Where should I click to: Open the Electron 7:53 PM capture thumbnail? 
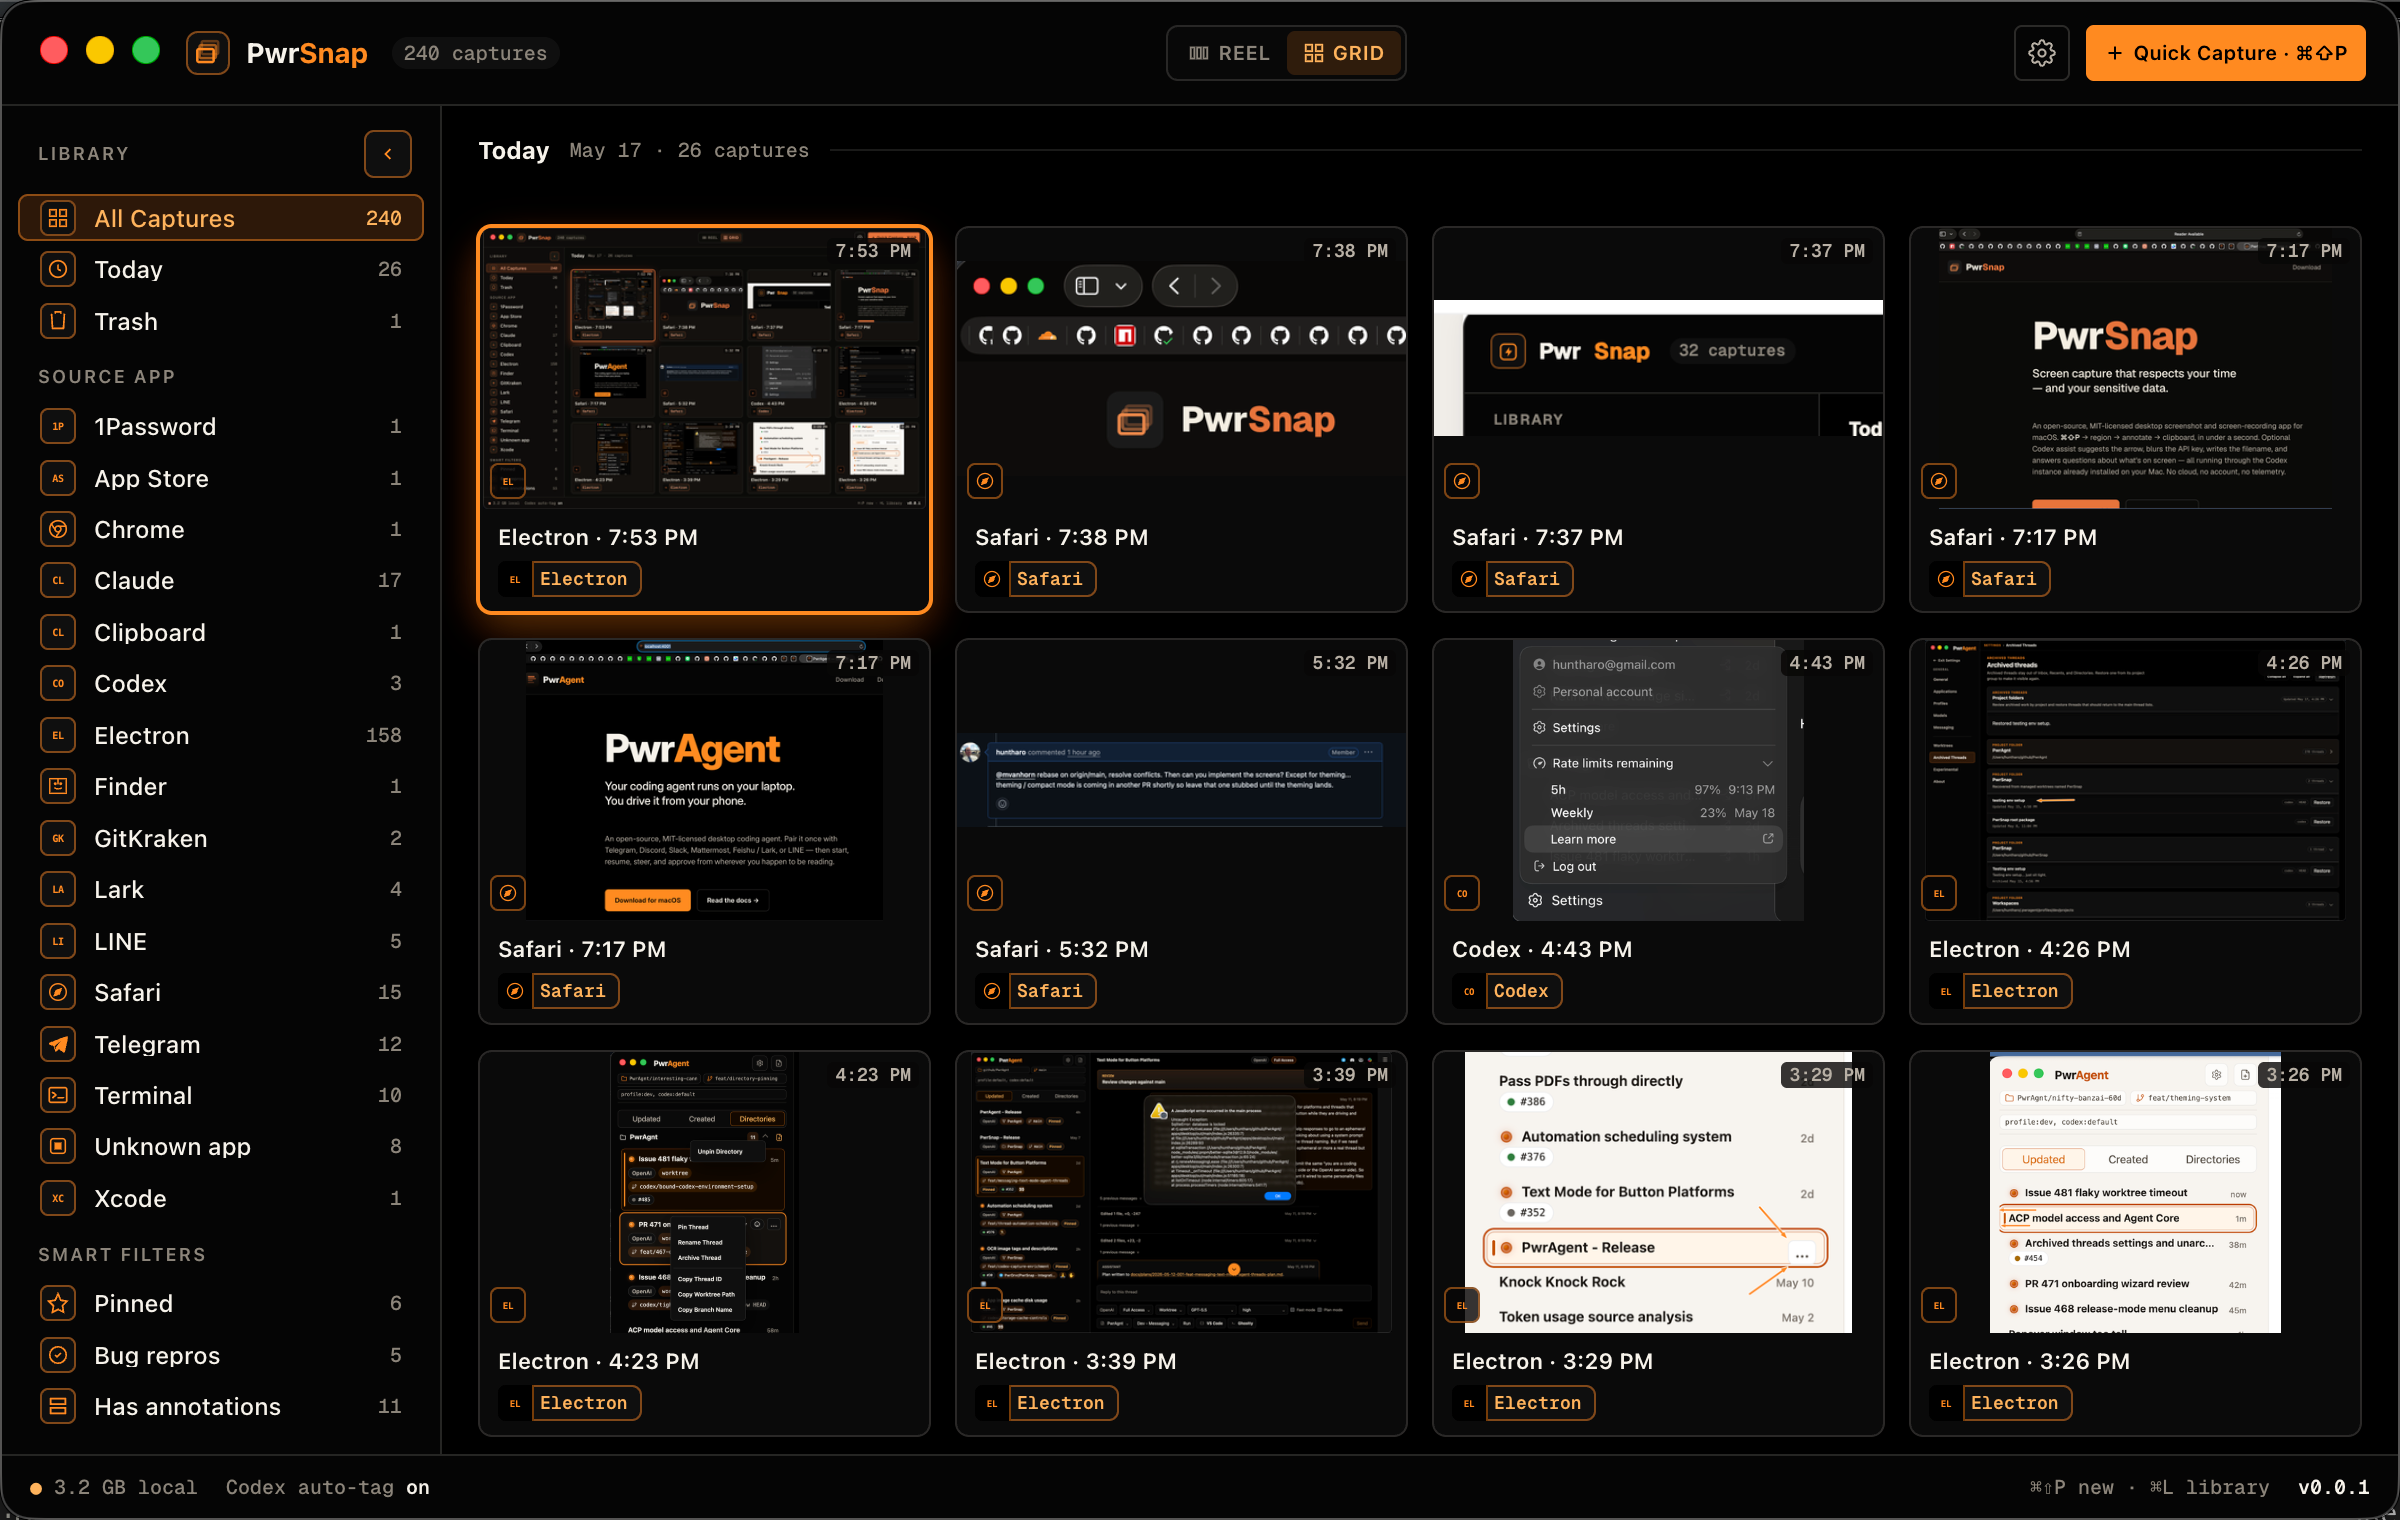pos(704,369)
